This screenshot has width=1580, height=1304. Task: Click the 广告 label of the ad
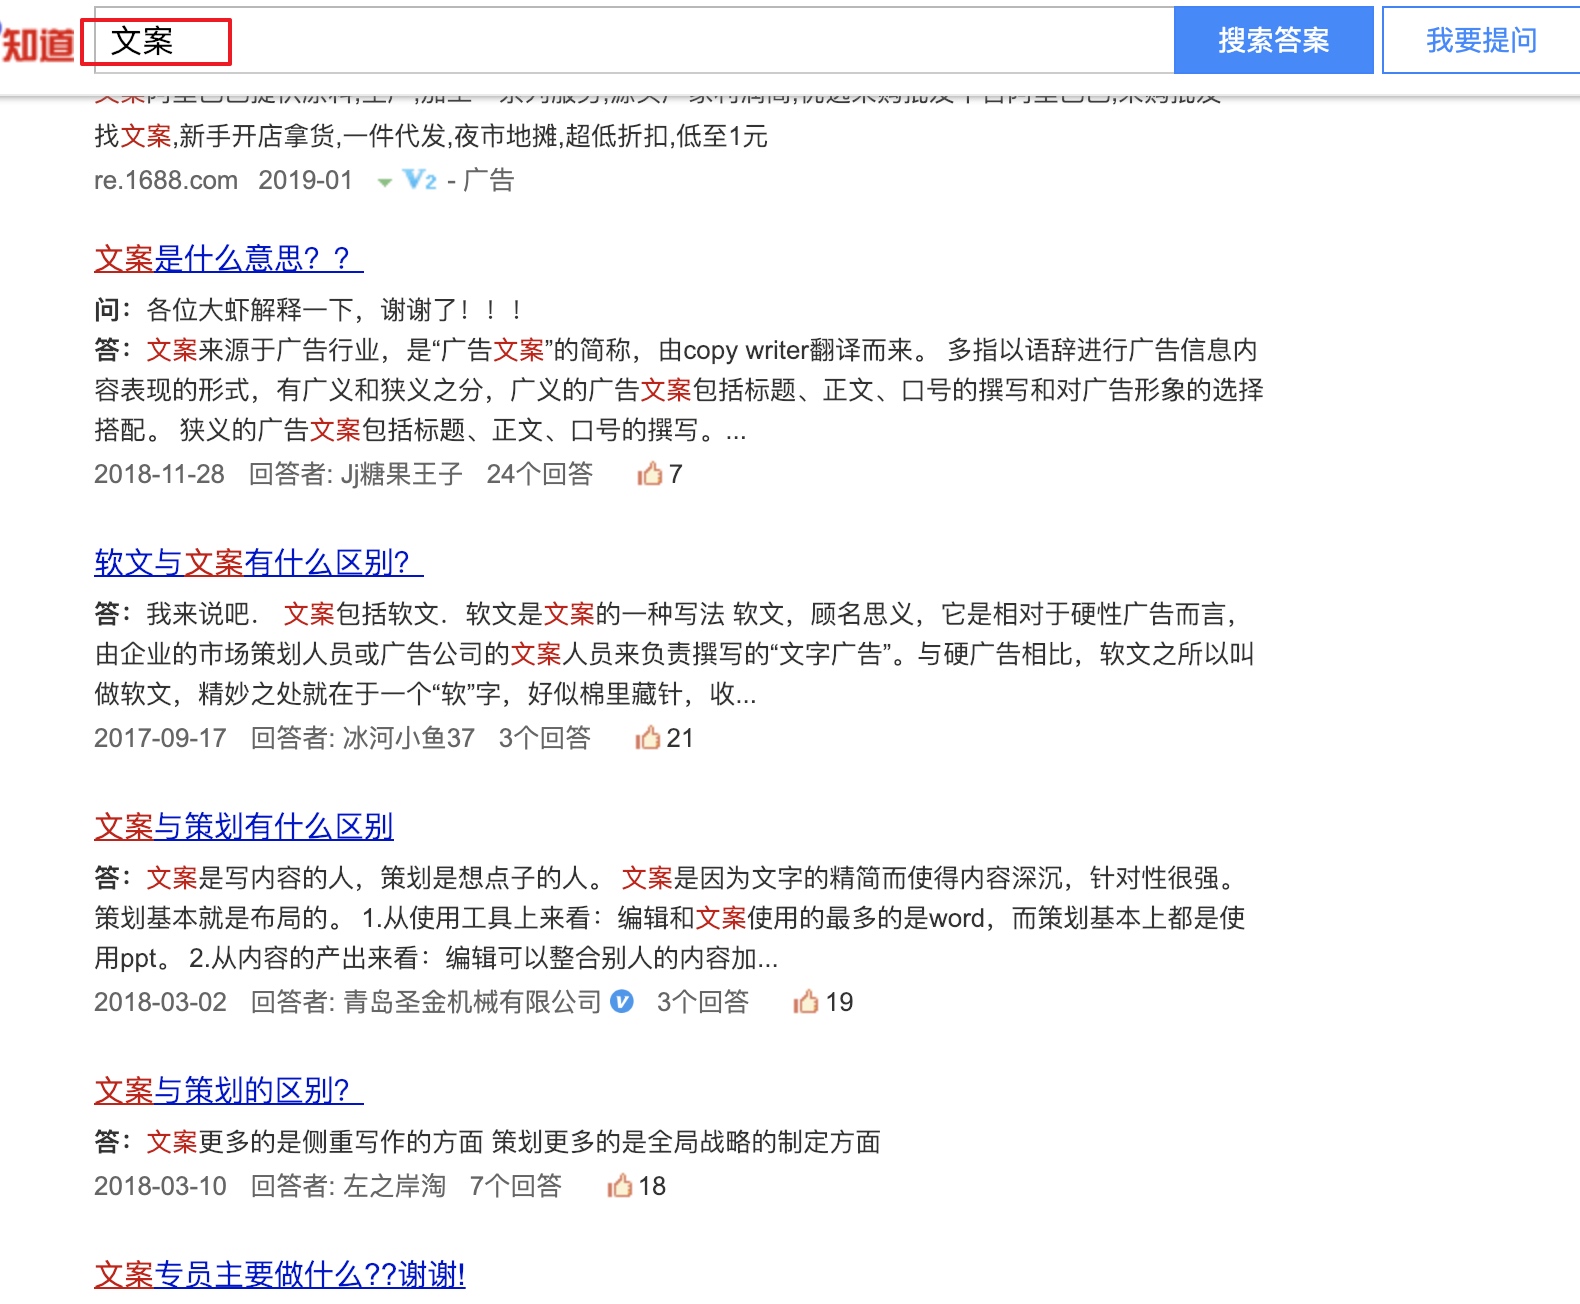click(489, 180)
